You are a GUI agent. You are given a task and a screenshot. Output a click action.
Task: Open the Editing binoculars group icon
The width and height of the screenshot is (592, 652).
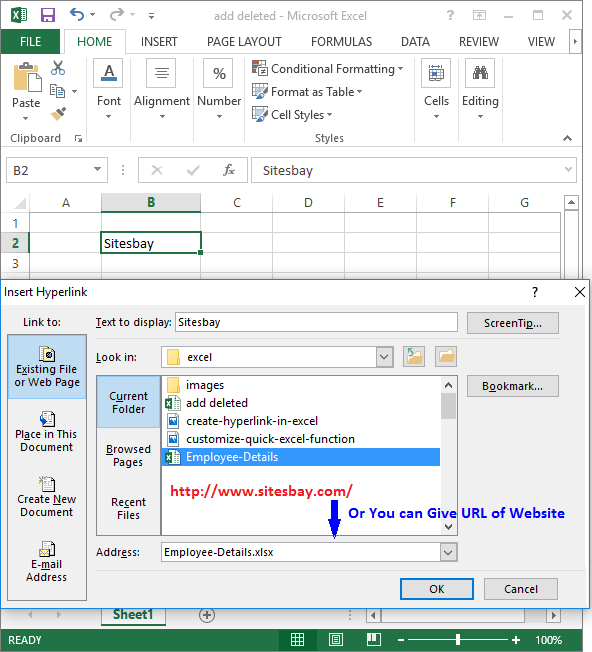(x=480, y=73)
